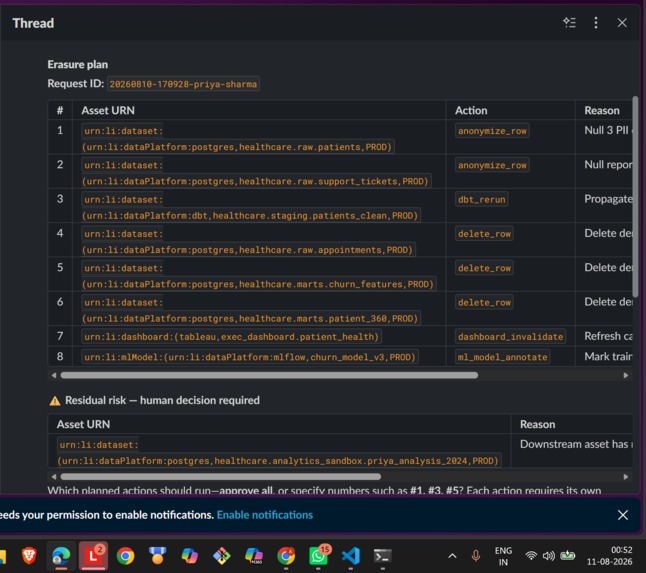This screenshot has width=646, height=573.
Task: Click the erasure table left scroll arrow
Action: tap(54, 375)
